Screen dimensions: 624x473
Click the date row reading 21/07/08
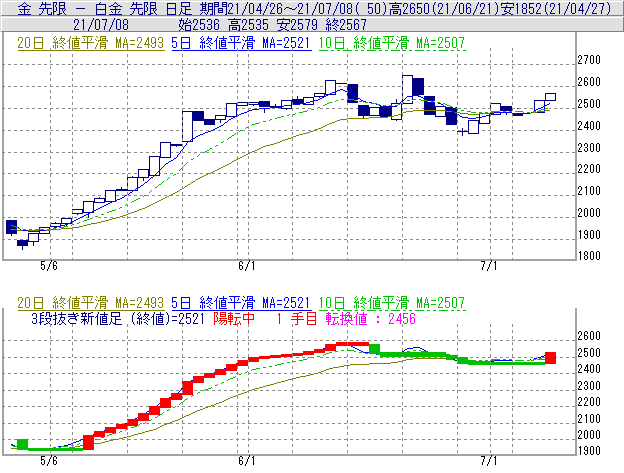[101, 25]
